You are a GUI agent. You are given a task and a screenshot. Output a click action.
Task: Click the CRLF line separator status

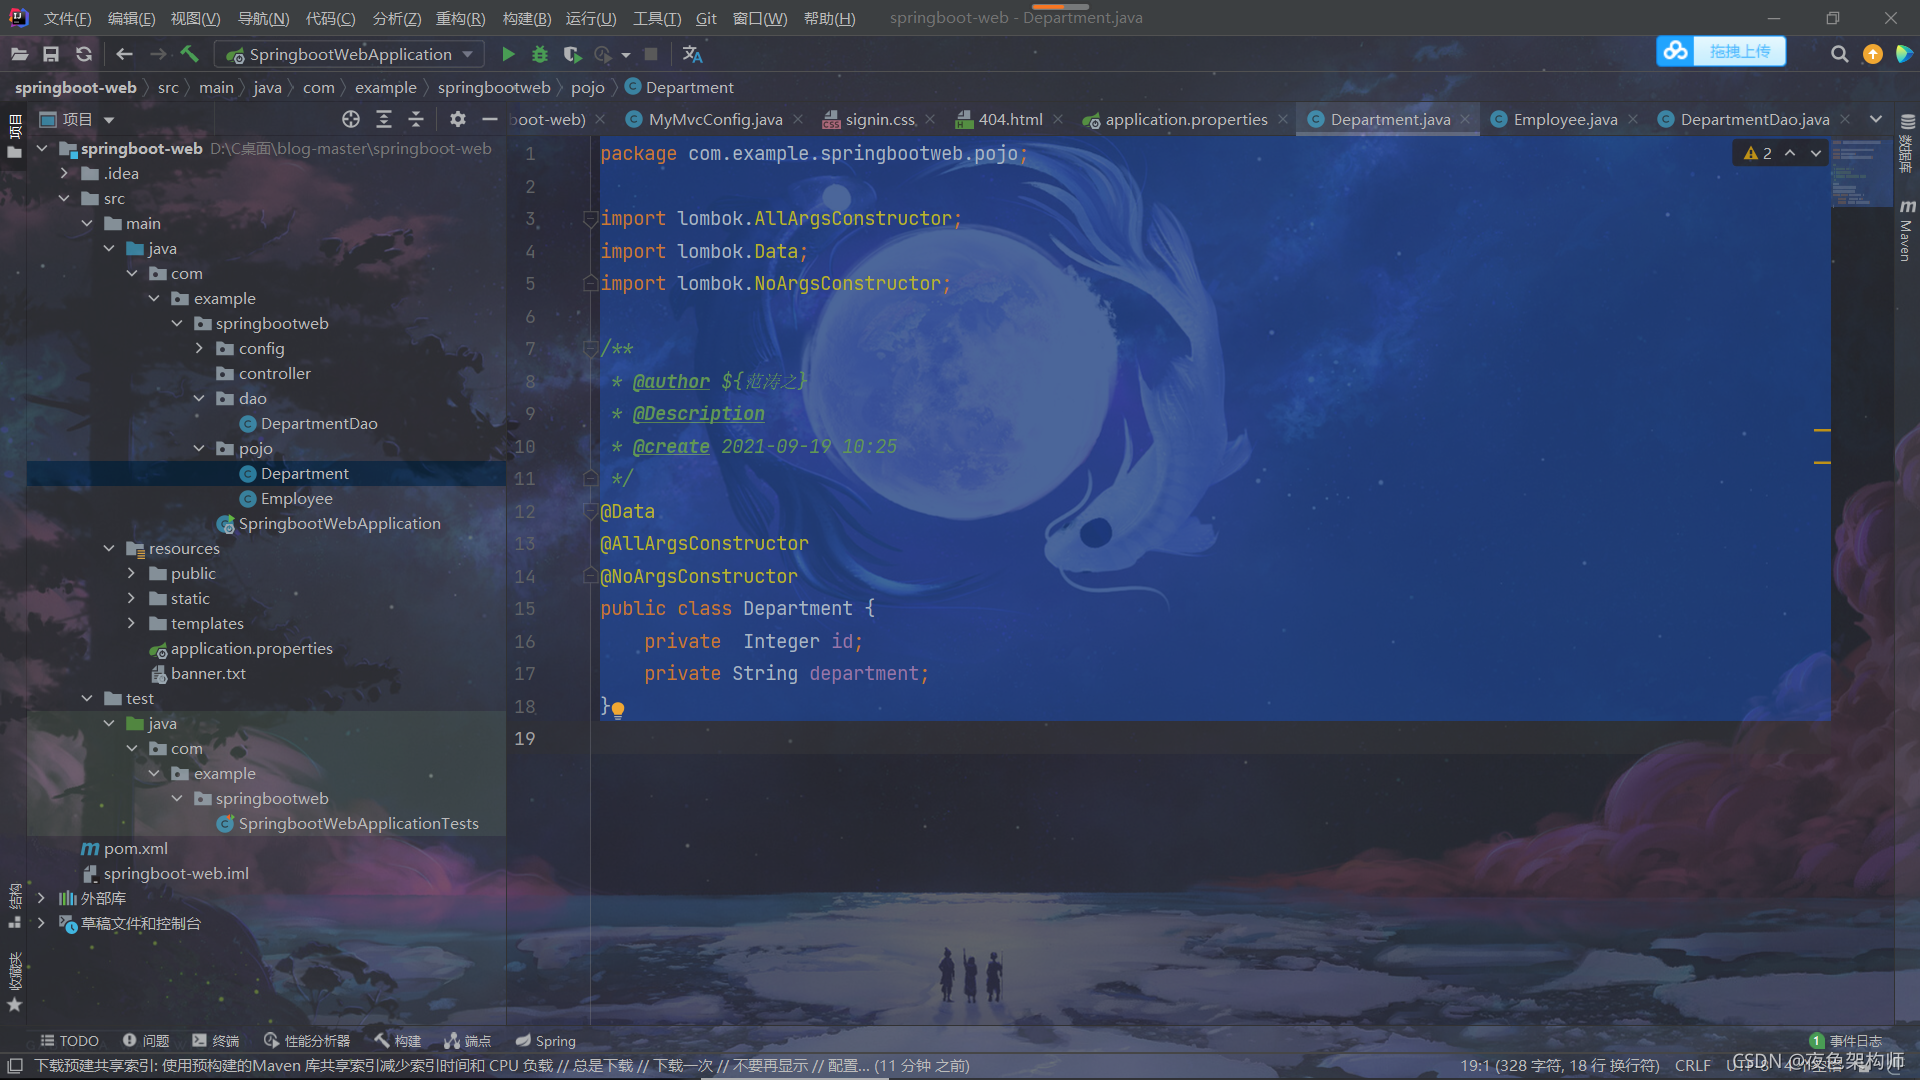[x=1692, y=1065]
